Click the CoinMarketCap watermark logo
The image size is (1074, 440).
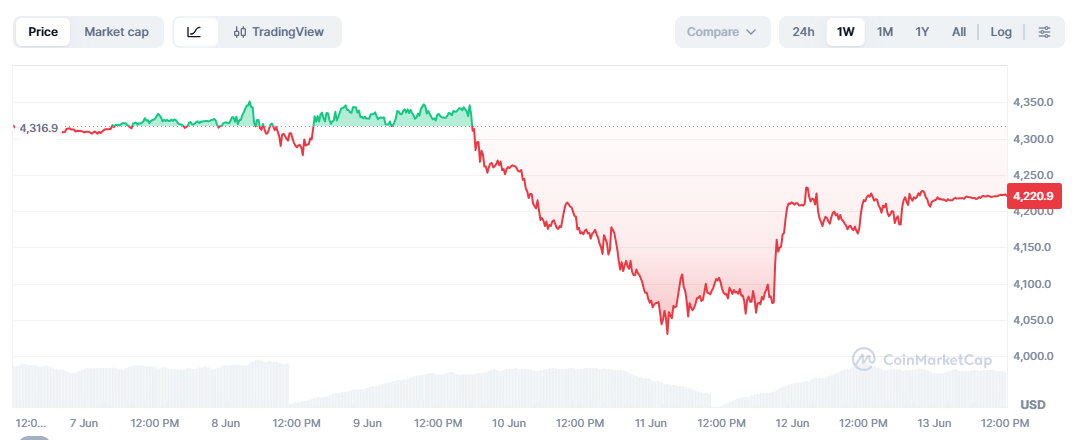click(922, 359)
